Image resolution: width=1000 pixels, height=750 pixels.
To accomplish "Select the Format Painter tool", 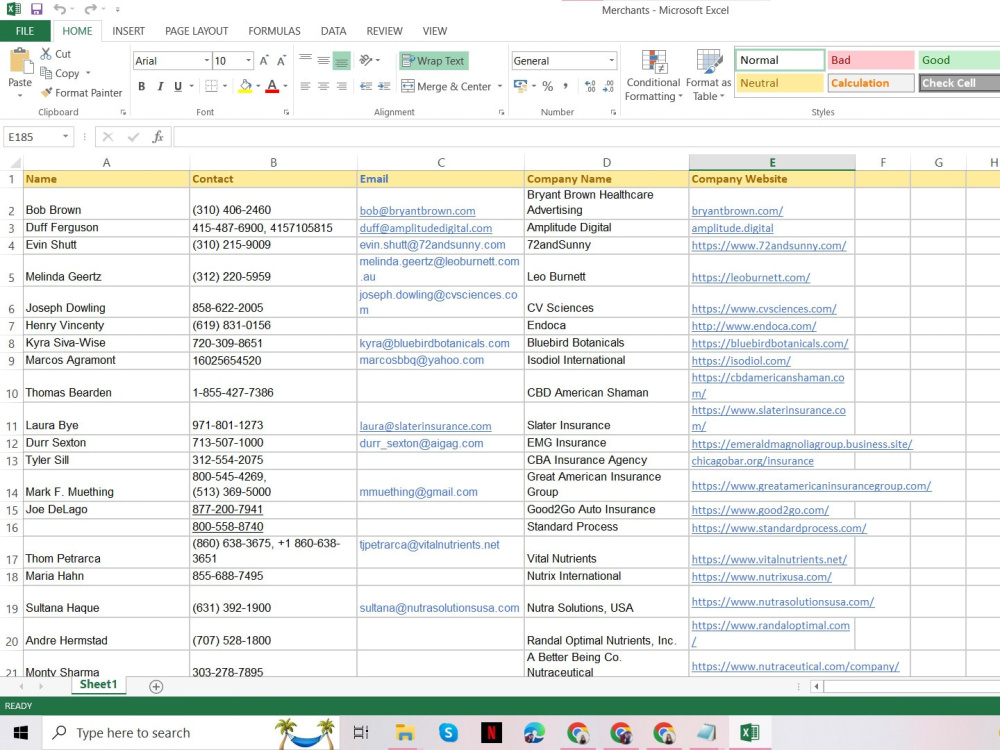I will 81,92.
